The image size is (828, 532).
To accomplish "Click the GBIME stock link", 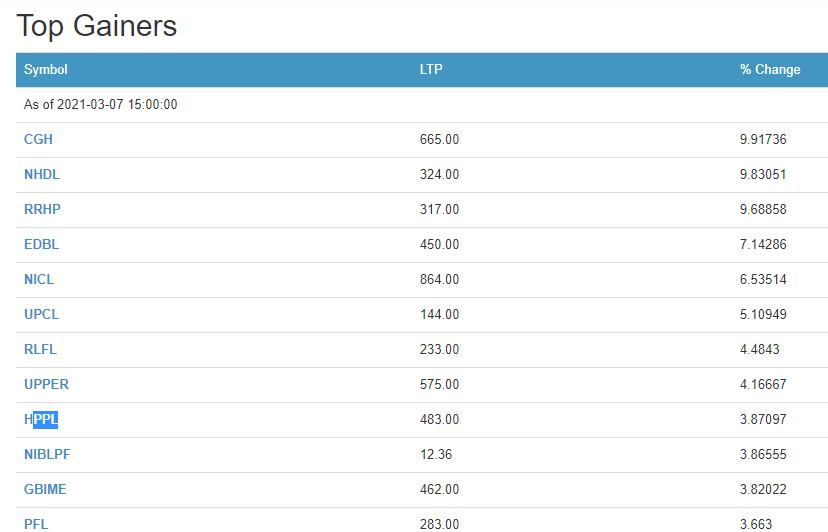I will tap(45, 490).
